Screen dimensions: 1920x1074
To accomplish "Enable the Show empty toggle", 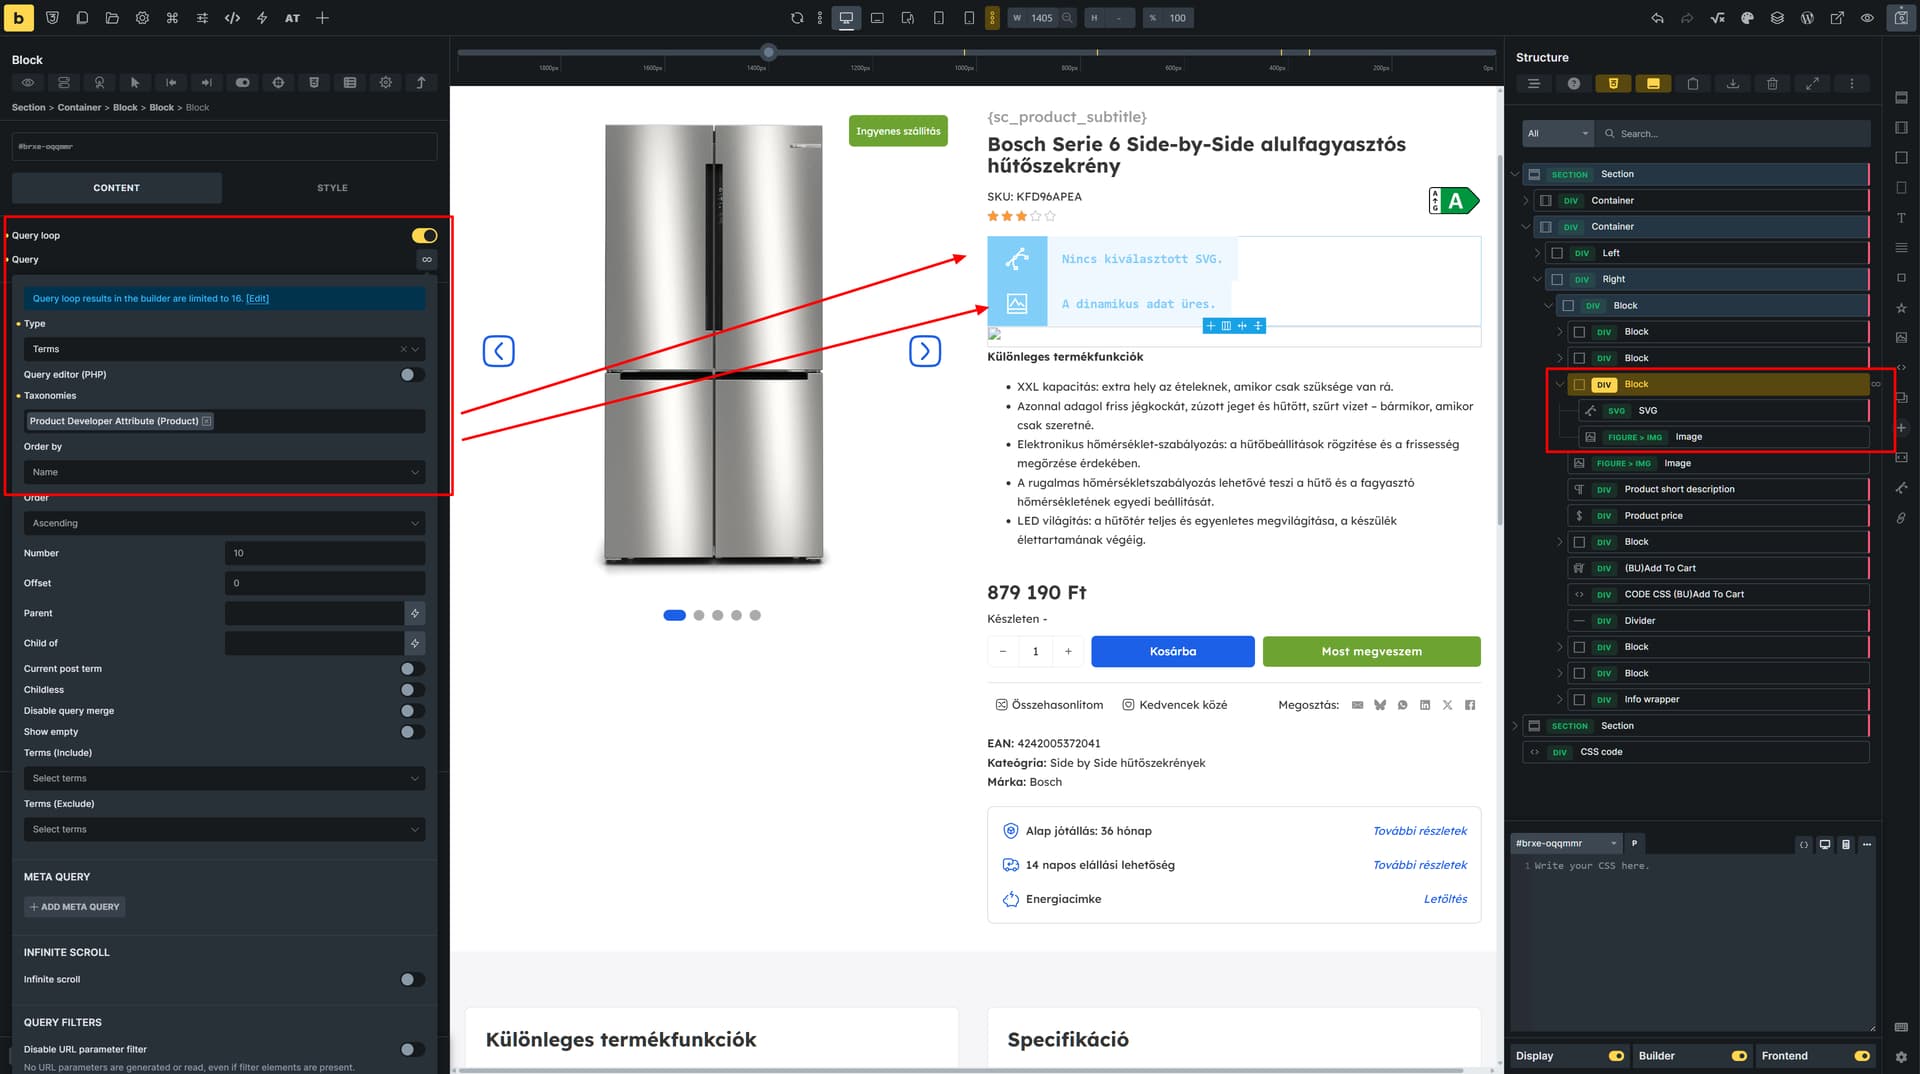I will [412, 732].
